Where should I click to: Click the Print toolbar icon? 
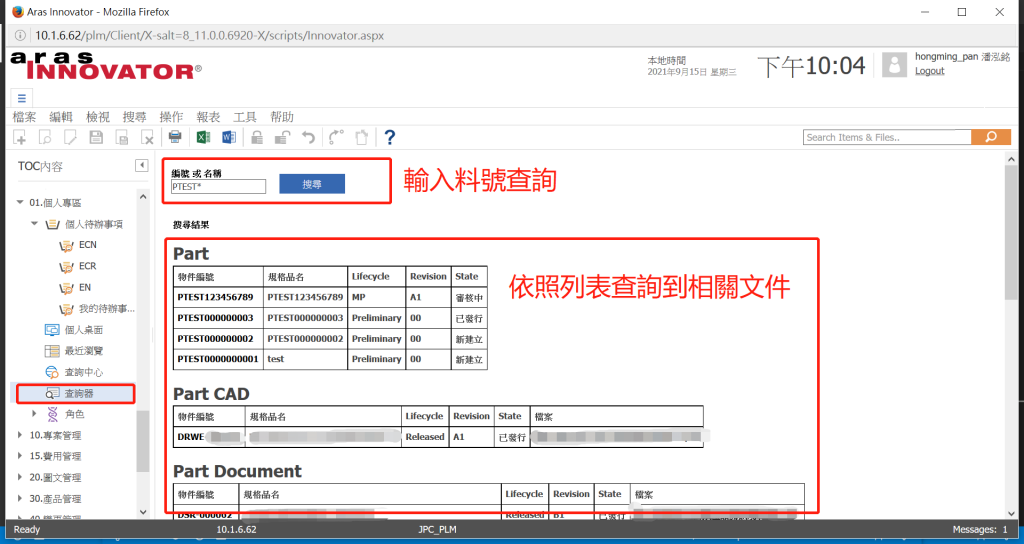click(175, 137)
